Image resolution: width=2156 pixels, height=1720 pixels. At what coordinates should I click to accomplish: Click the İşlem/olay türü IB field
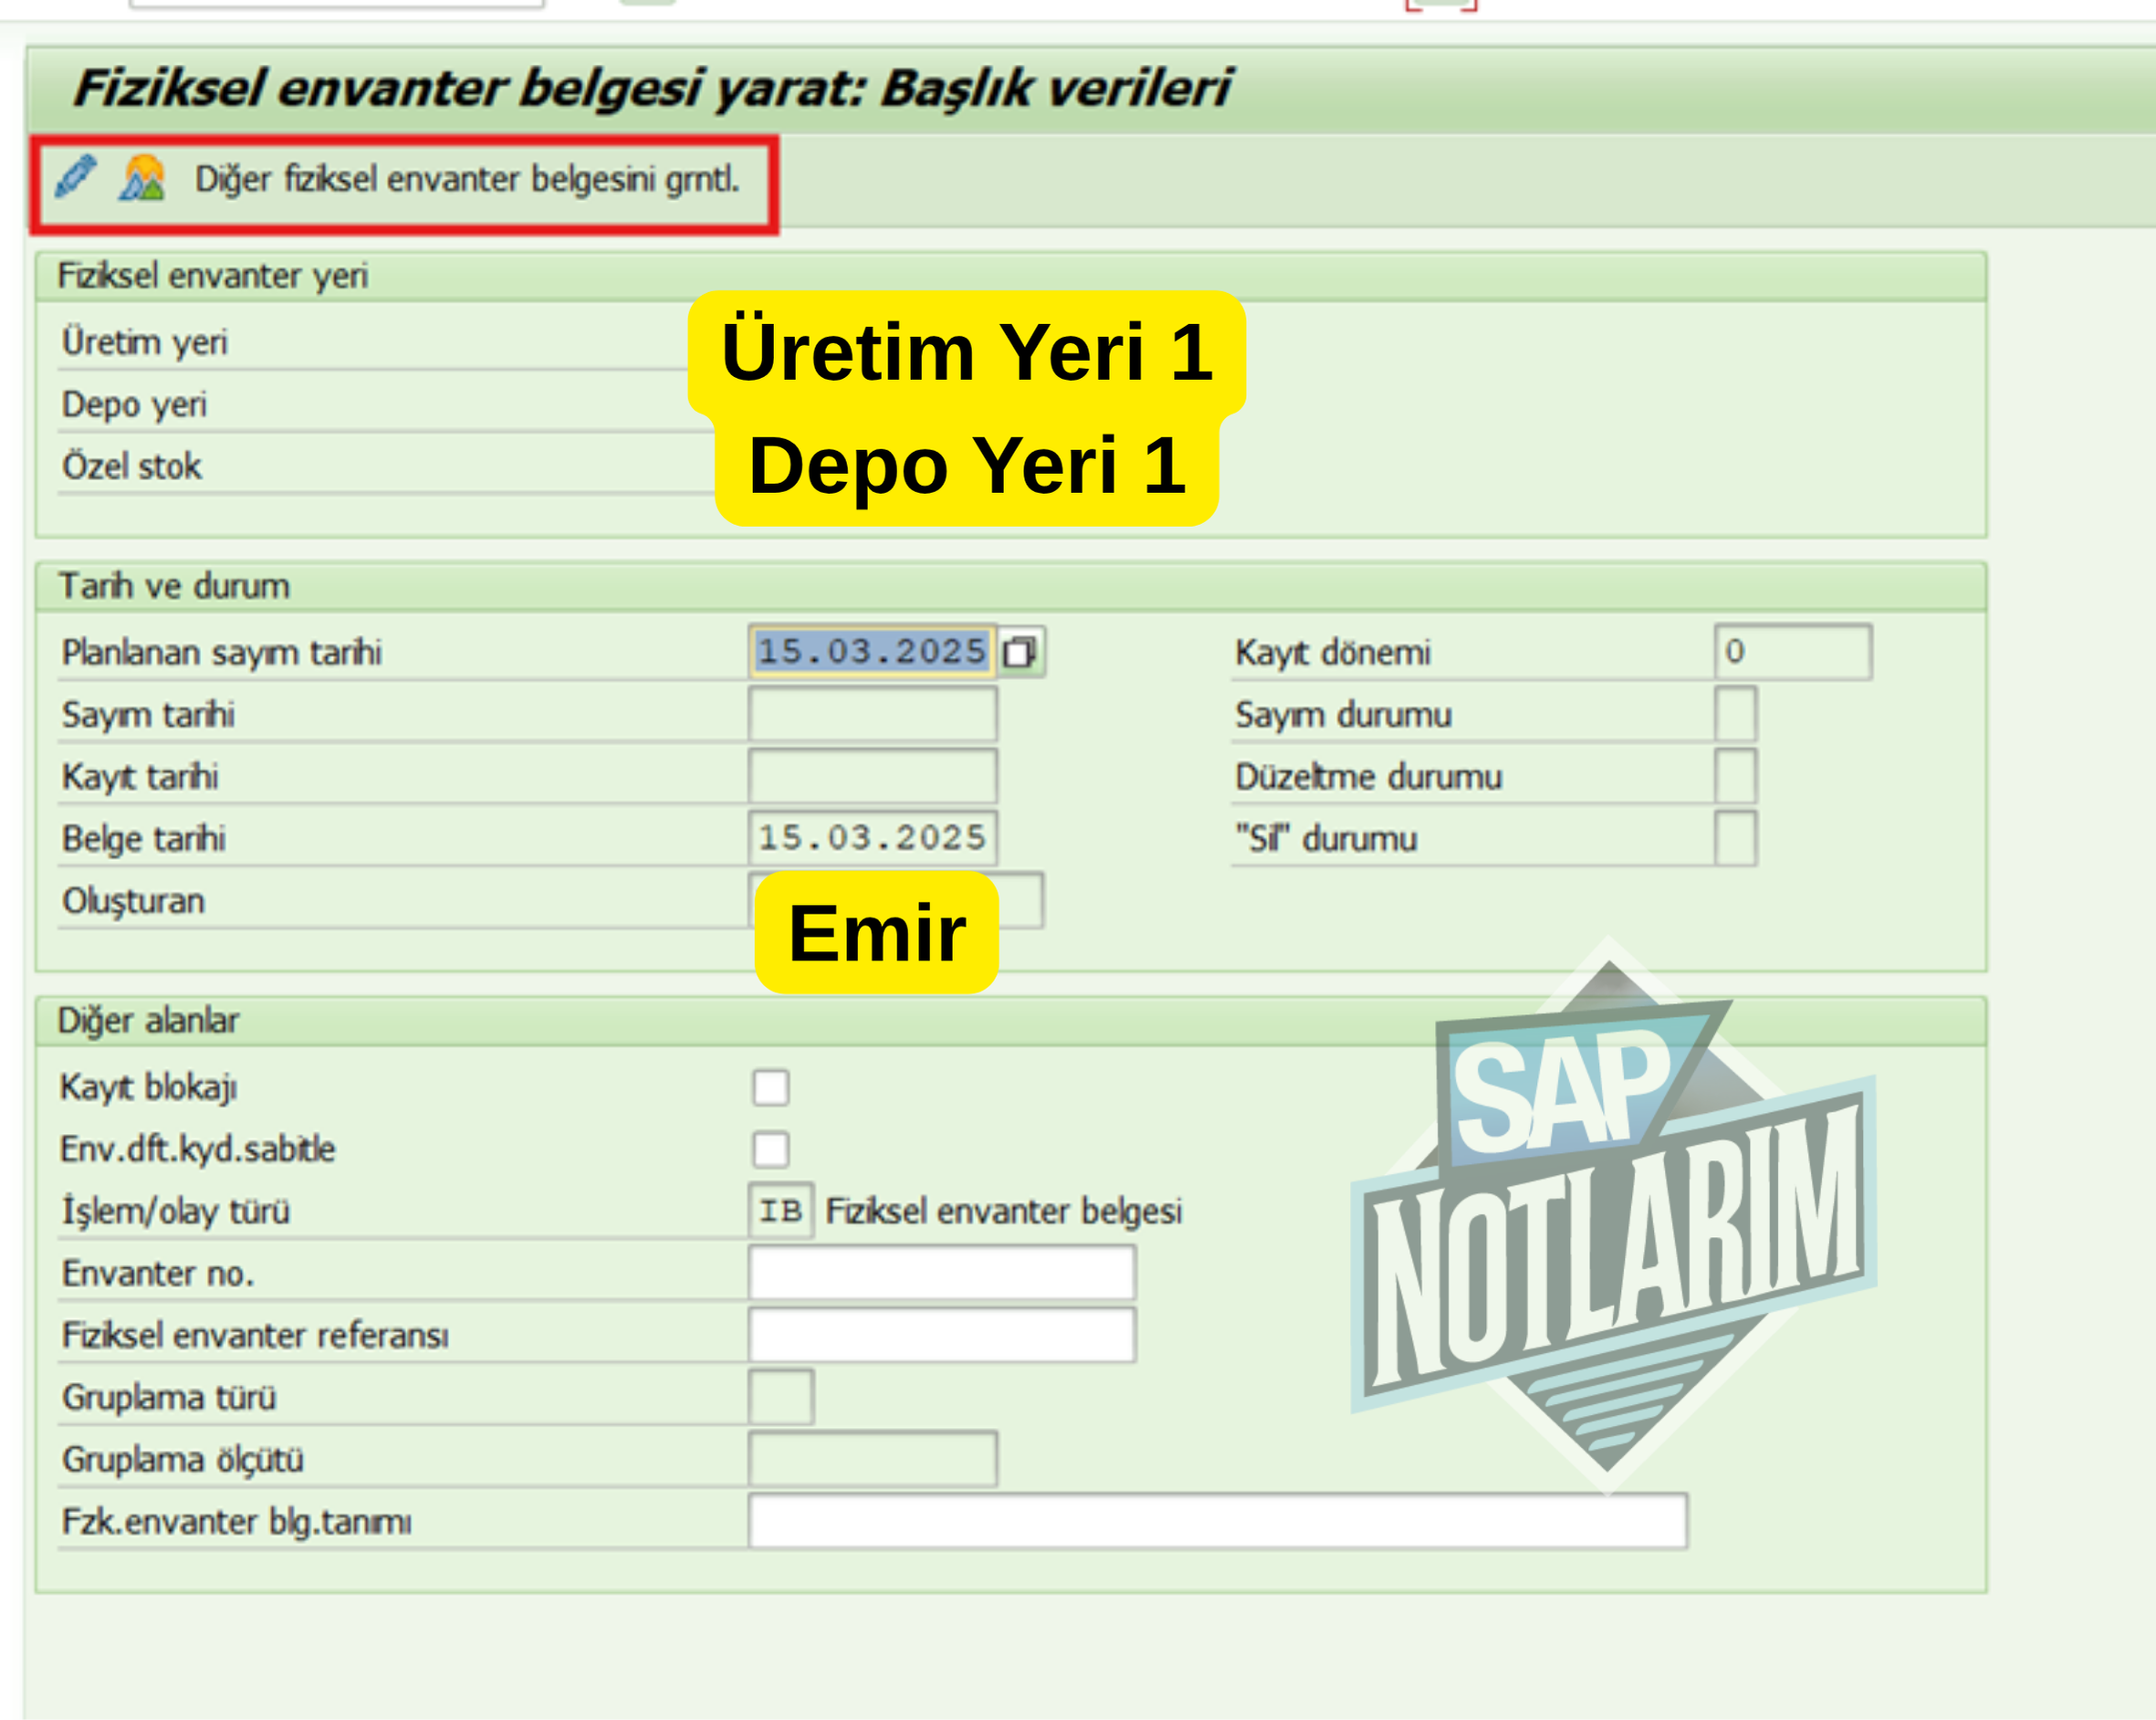coord(781,1211)
